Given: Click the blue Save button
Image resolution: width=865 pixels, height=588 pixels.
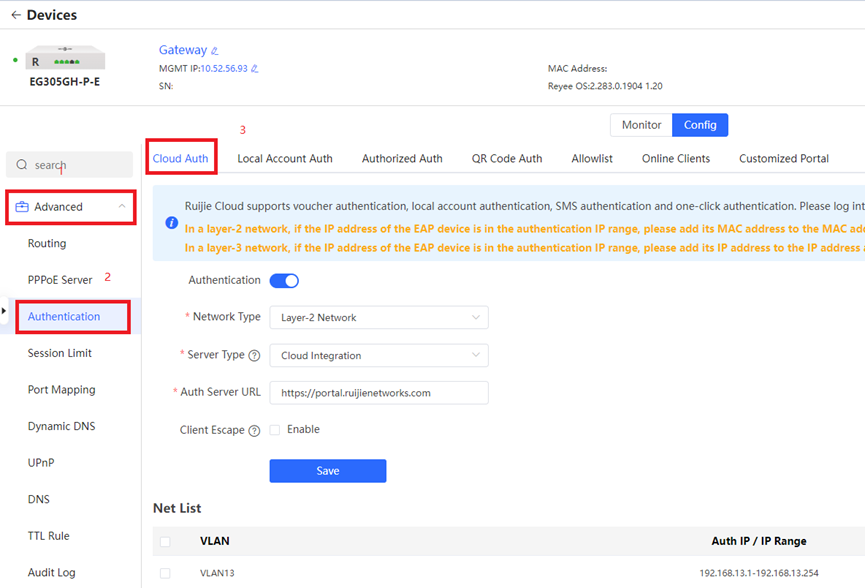Looking at the screenshot, I should [x=327, y=471].
